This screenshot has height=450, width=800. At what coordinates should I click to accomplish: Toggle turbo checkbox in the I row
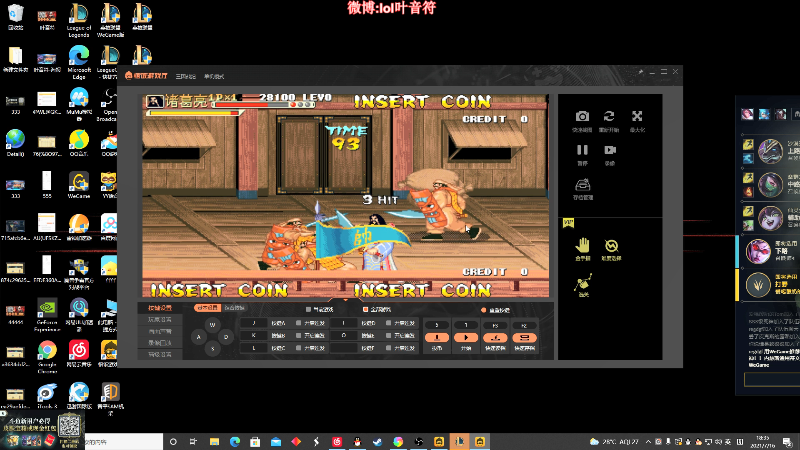coord(388,323)
